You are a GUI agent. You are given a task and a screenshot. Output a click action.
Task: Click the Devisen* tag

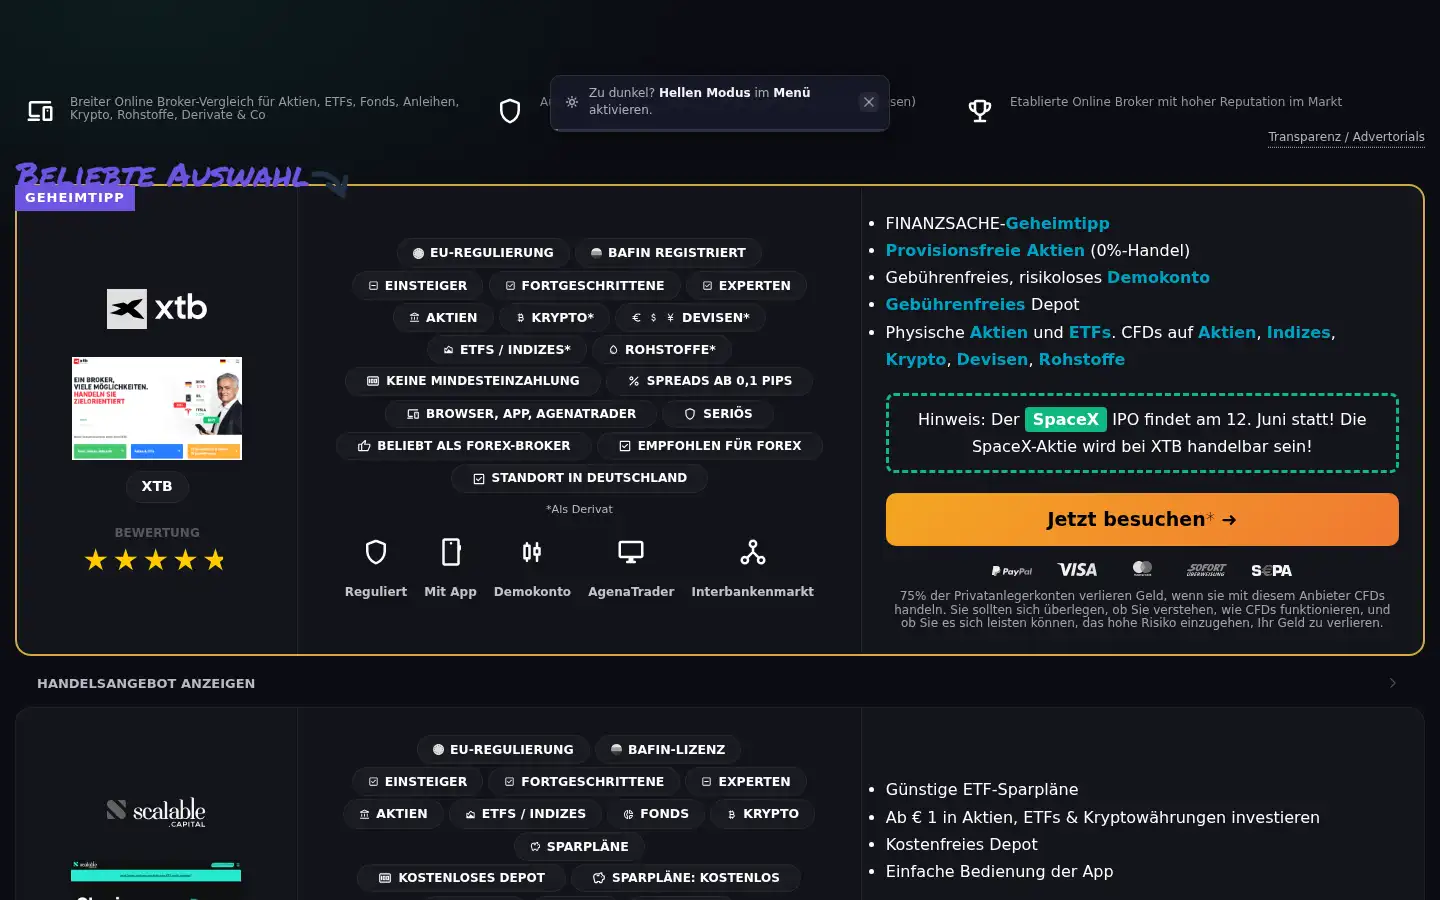pyautogui.click(x=690, y=318)
